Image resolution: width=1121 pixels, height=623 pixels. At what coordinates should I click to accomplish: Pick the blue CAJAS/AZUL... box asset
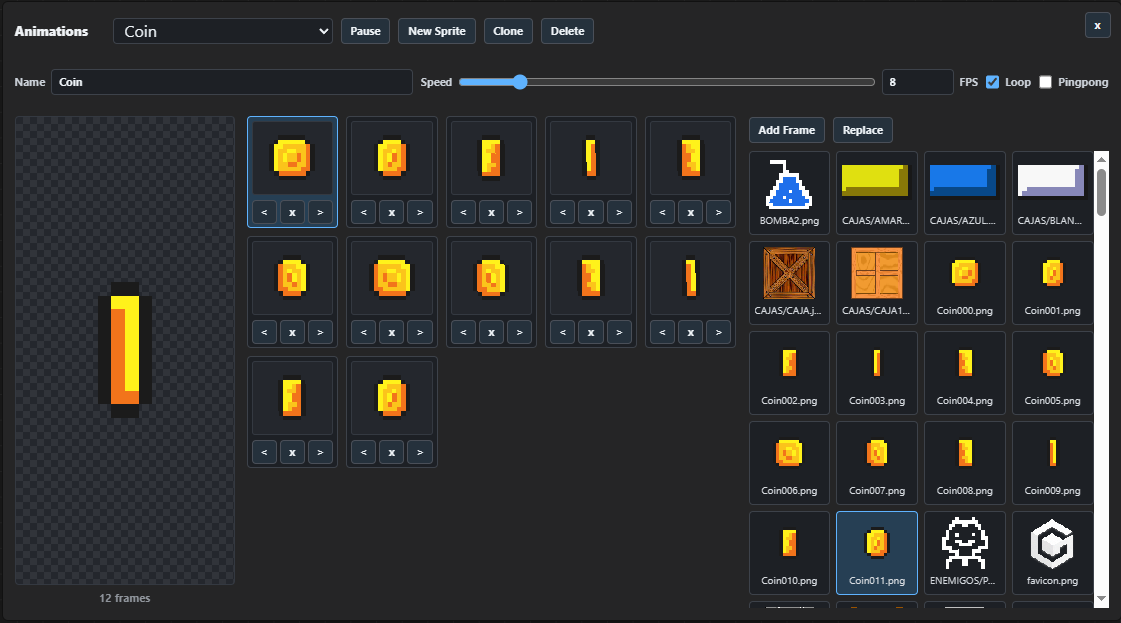coord(964,192)
